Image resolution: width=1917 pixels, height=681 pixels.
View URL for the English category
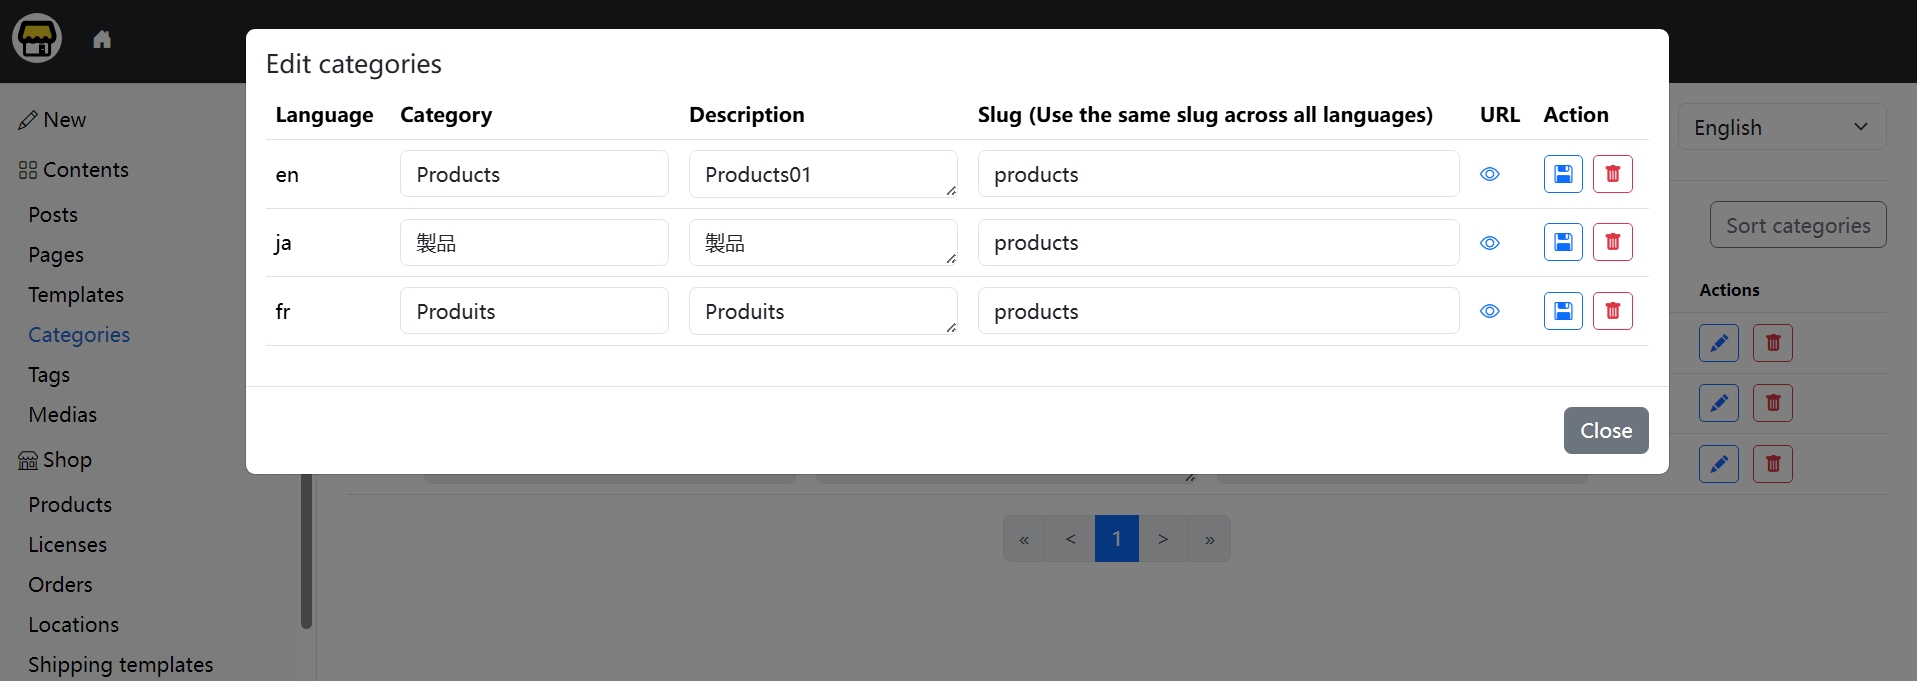click(x=1489, y=174)
